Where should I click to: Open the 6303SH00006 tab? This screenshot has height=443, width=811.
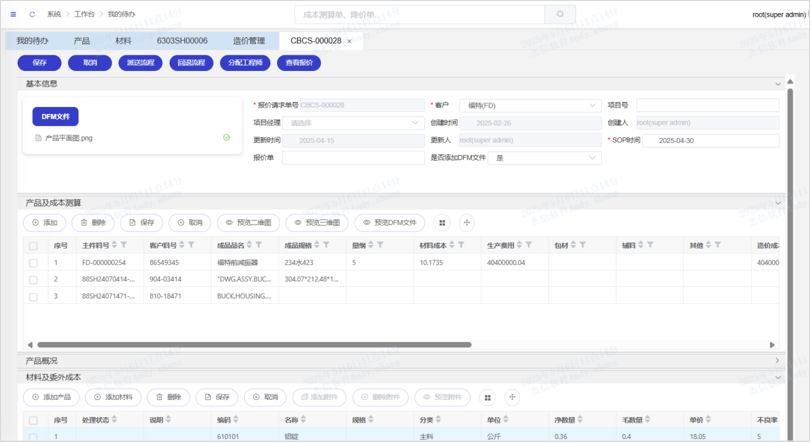pyautogui.click(x=182, y=41)
